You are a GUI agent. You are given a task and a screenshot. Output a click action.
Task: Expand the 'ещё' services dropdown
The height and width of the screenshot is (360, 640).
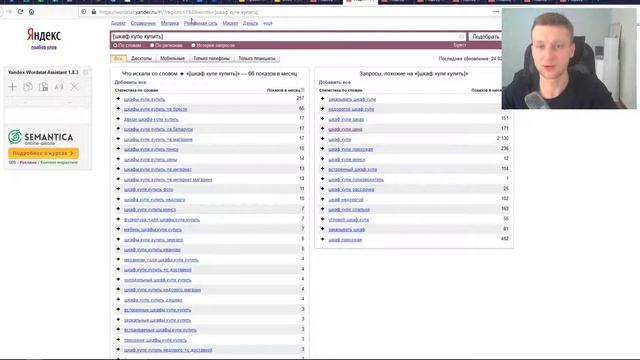click(x=267, y=23)
